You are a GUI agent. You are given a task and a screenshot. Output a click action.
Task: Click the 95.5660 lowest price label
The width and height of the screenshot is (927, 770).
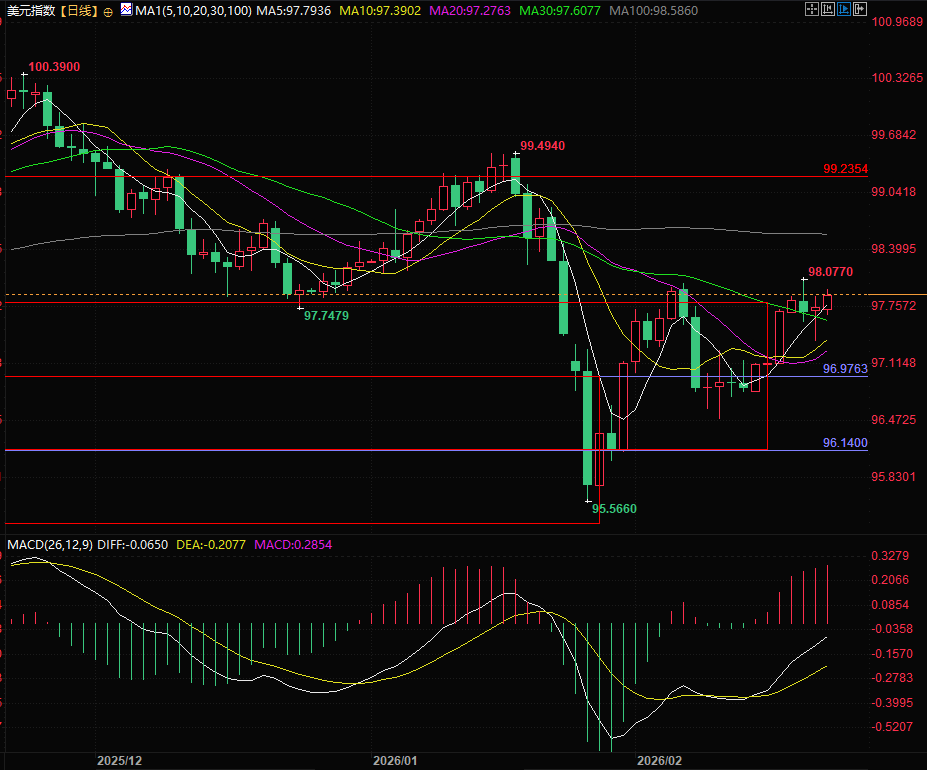(614, 509)
